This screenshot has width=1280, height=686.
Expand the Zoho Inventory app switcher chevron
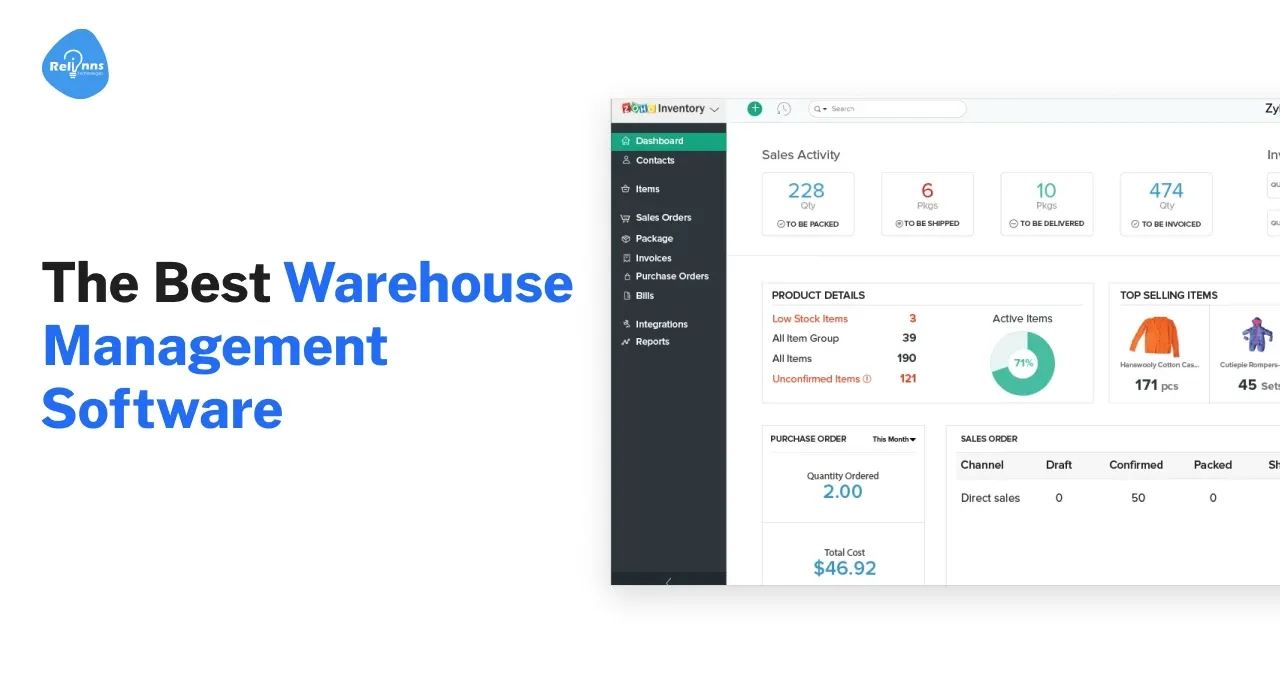point(714,108)
